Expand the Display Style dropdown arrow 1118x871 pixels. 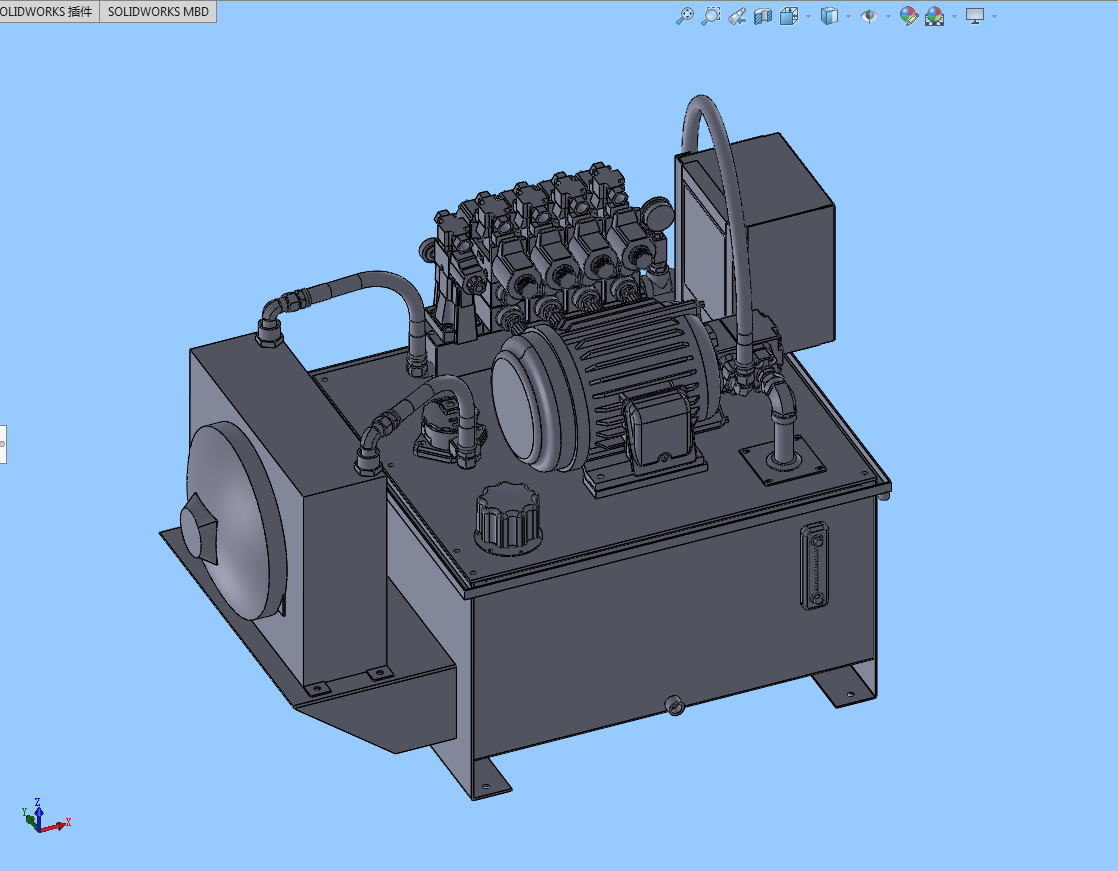[x=848, y=16]
